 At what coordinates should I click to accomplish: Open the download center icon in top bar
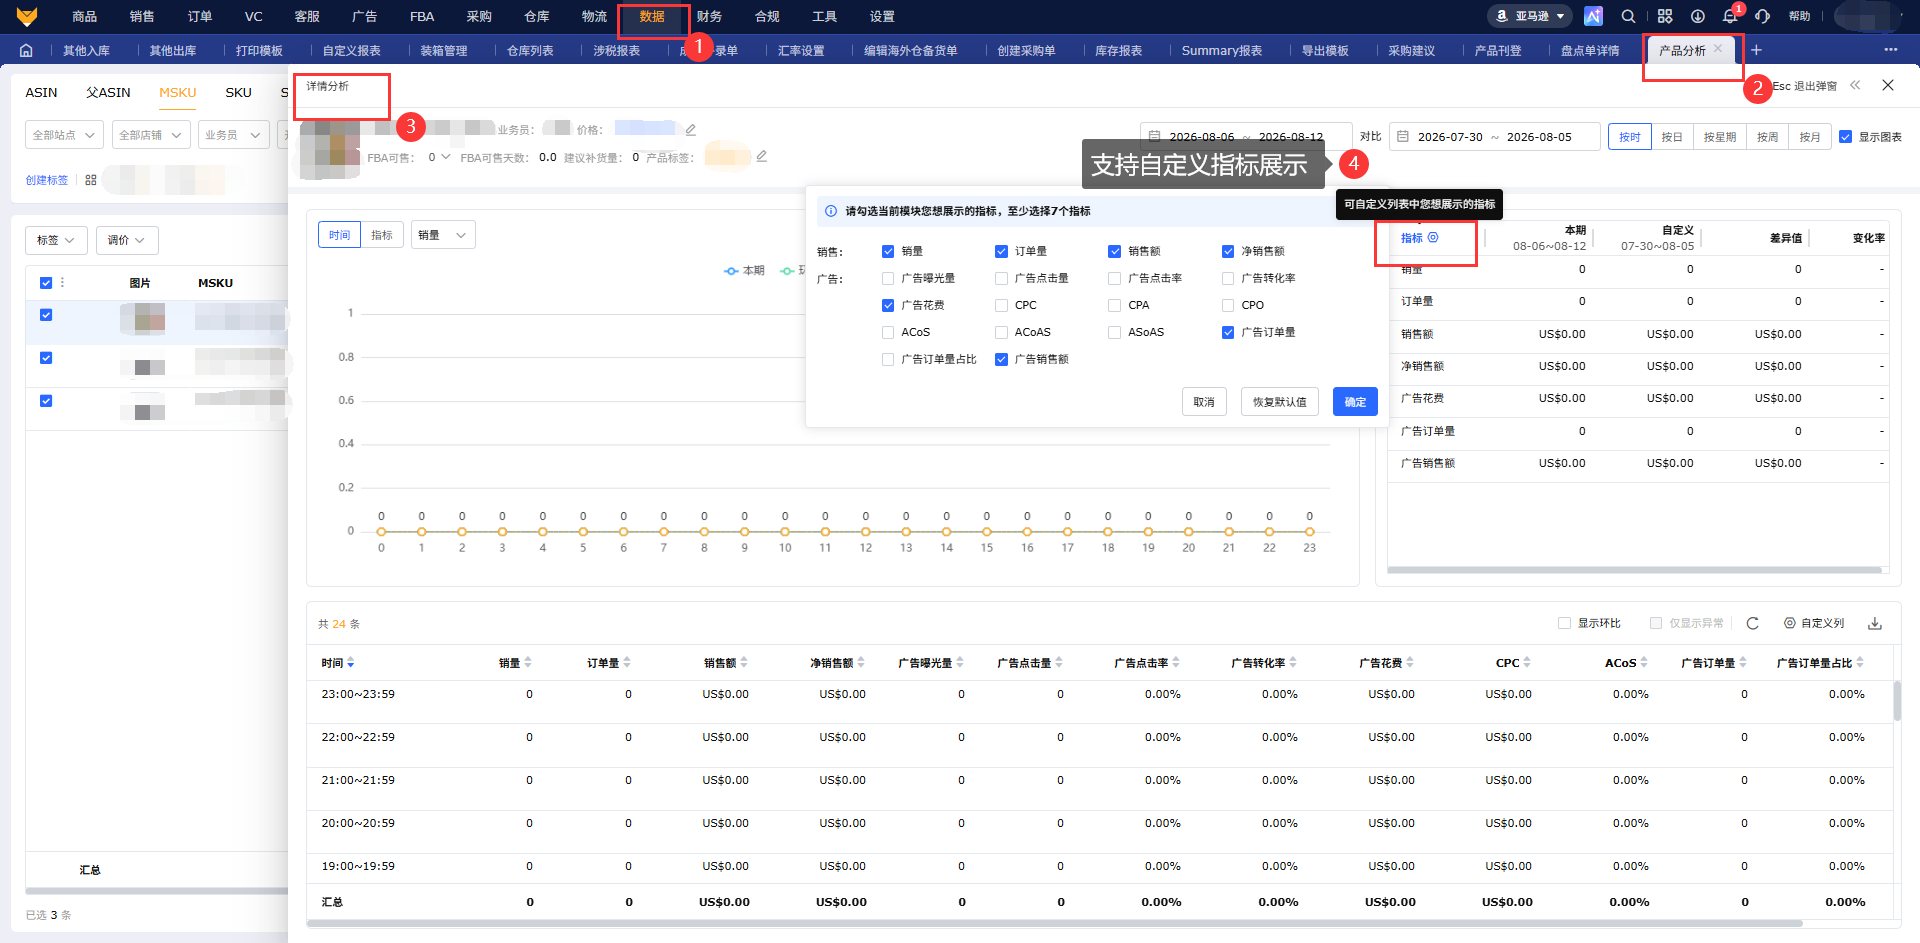pyautogui.click(x=1698, y=16)
